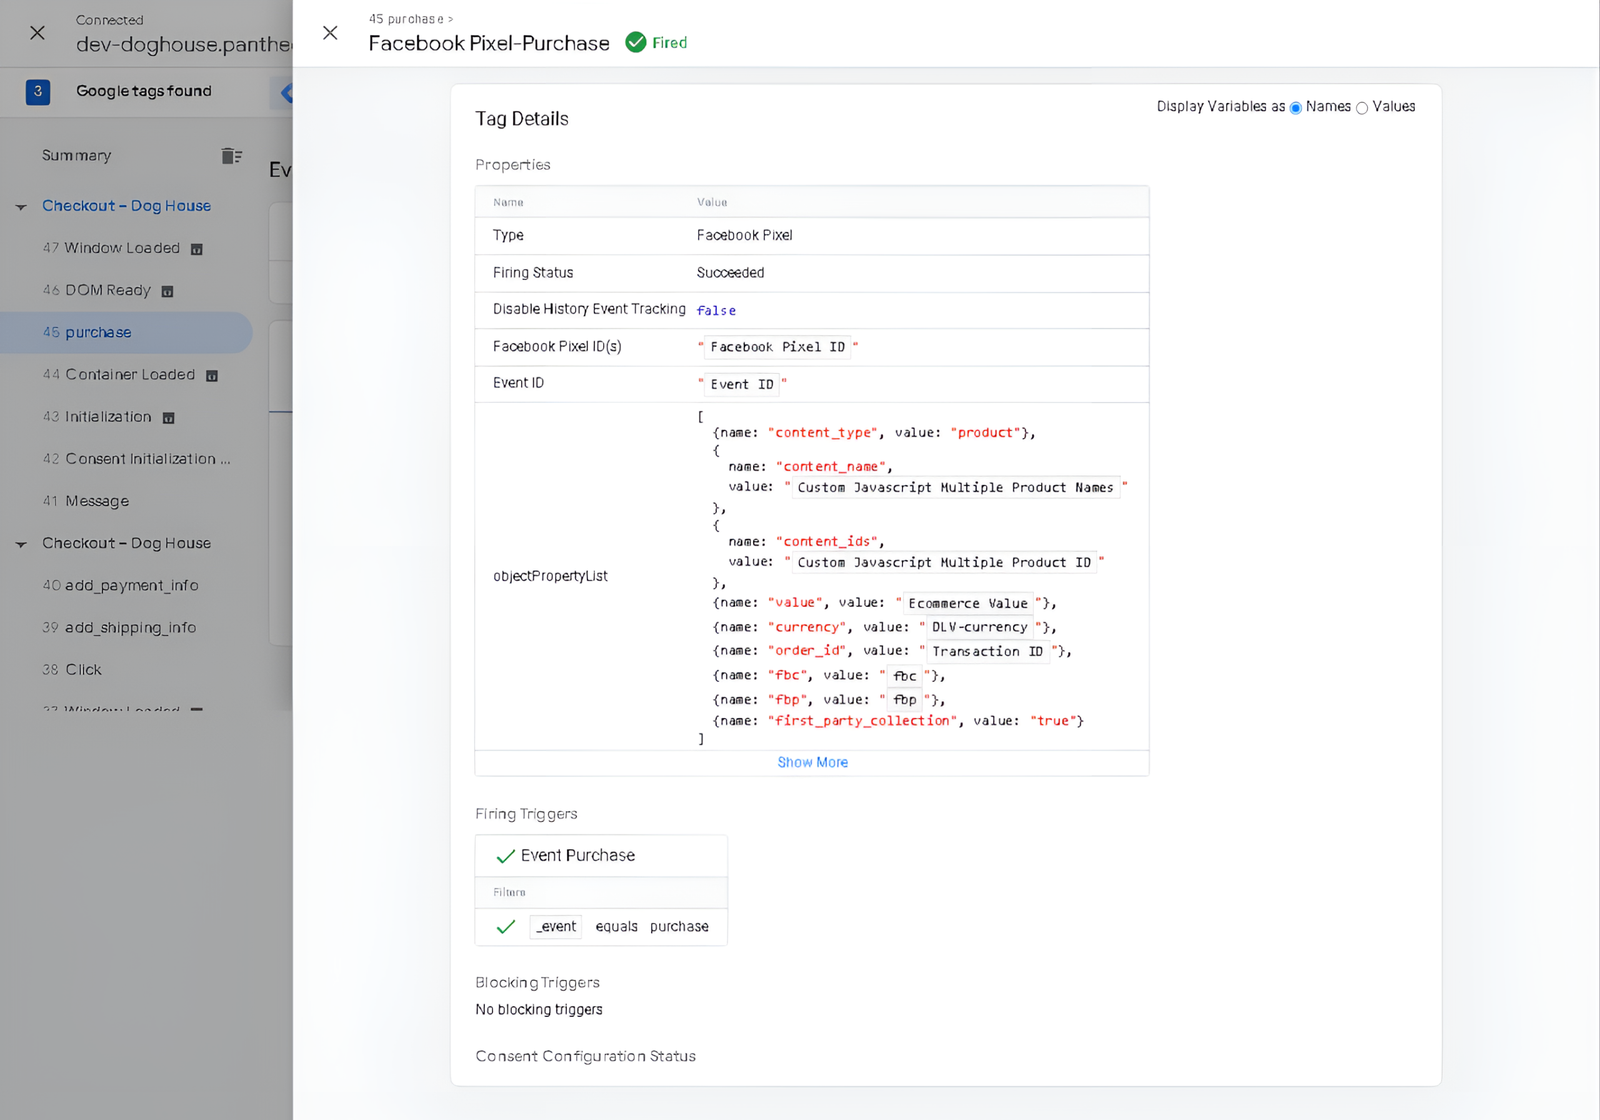
Task: Select event 42 Consent Initialization
Action: (136, 459)
